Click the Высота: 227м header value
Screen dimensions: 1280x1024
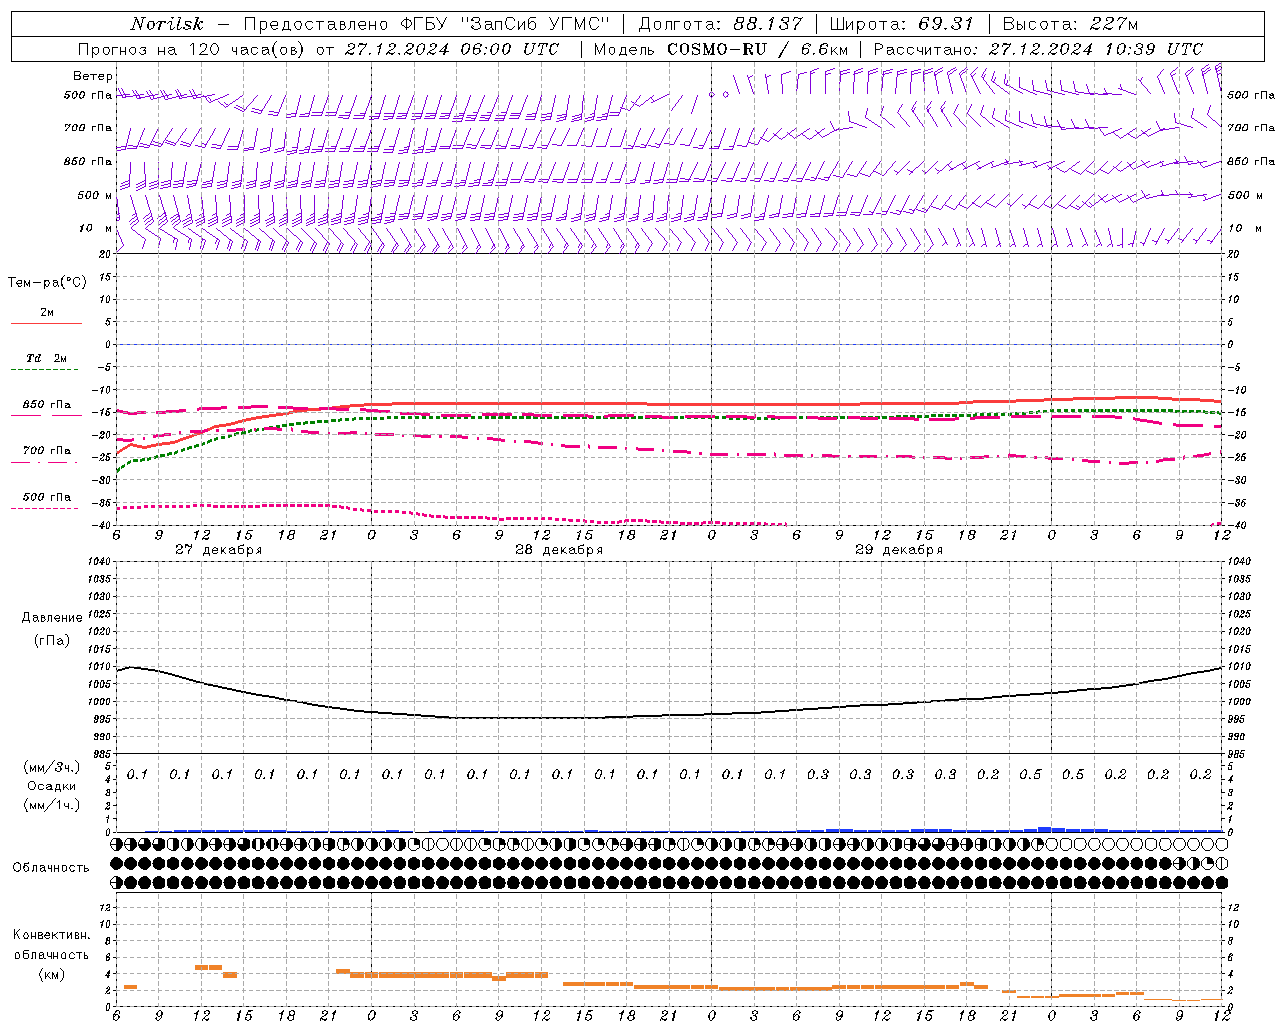1070,24
